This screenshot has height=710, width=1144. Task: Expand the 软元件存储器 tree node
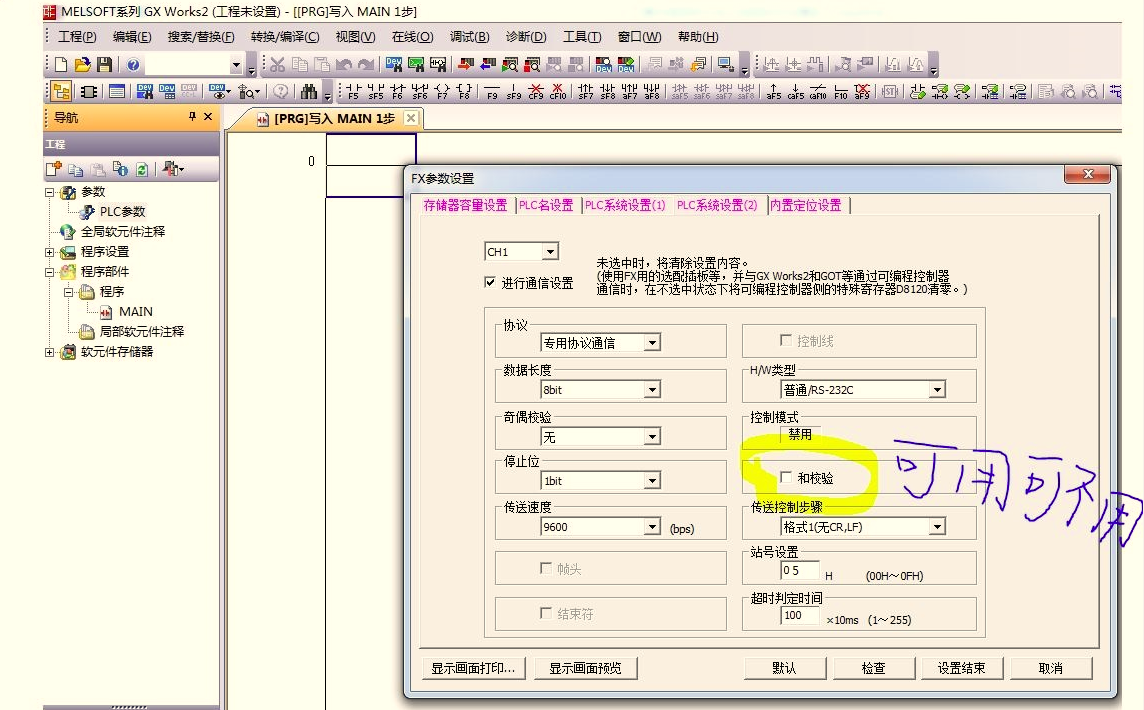(x=50, y=352)
